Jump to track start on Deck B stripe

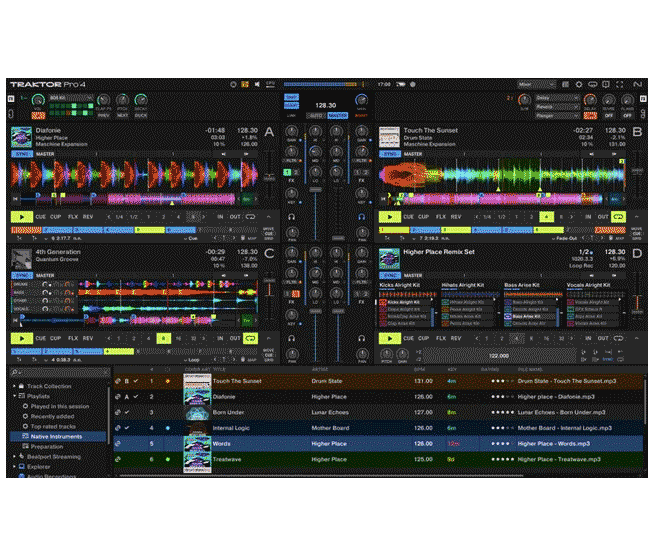click(384, 199)
